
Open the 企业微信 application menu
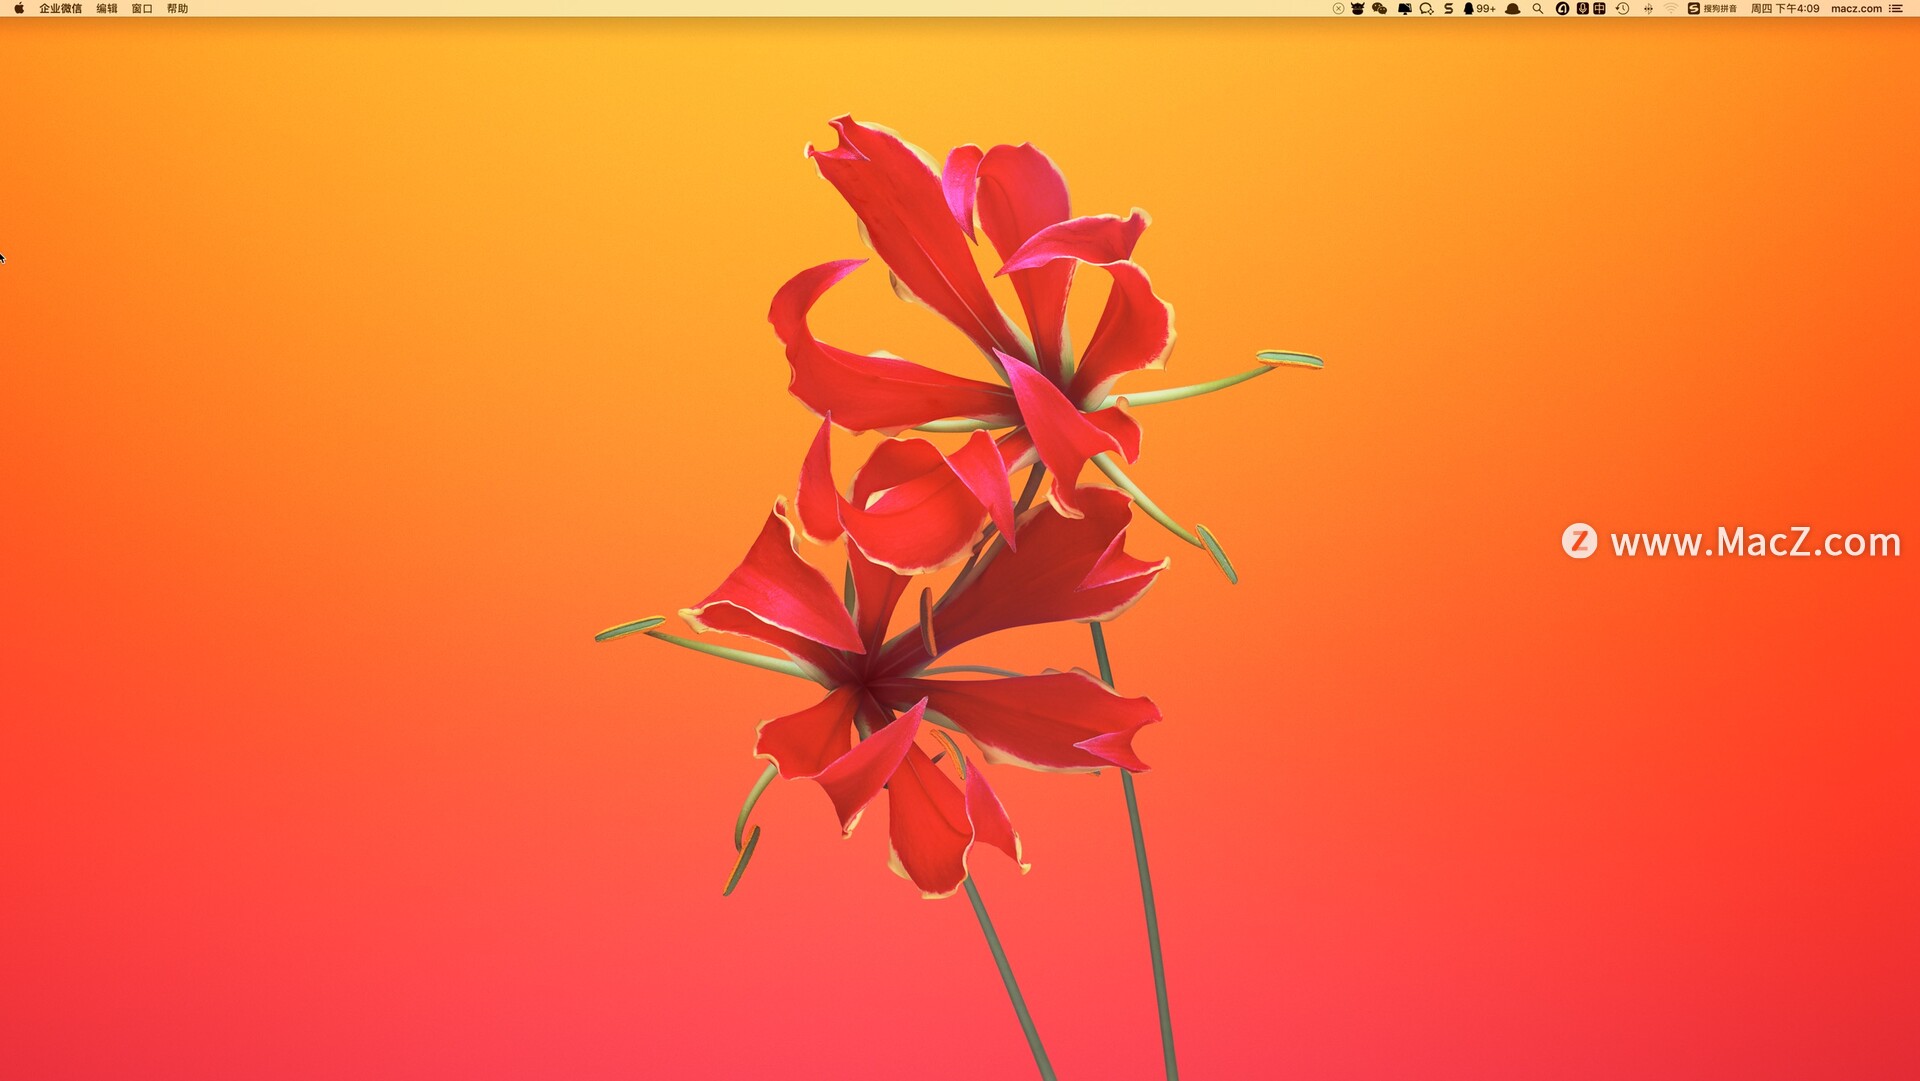(60, 8)
